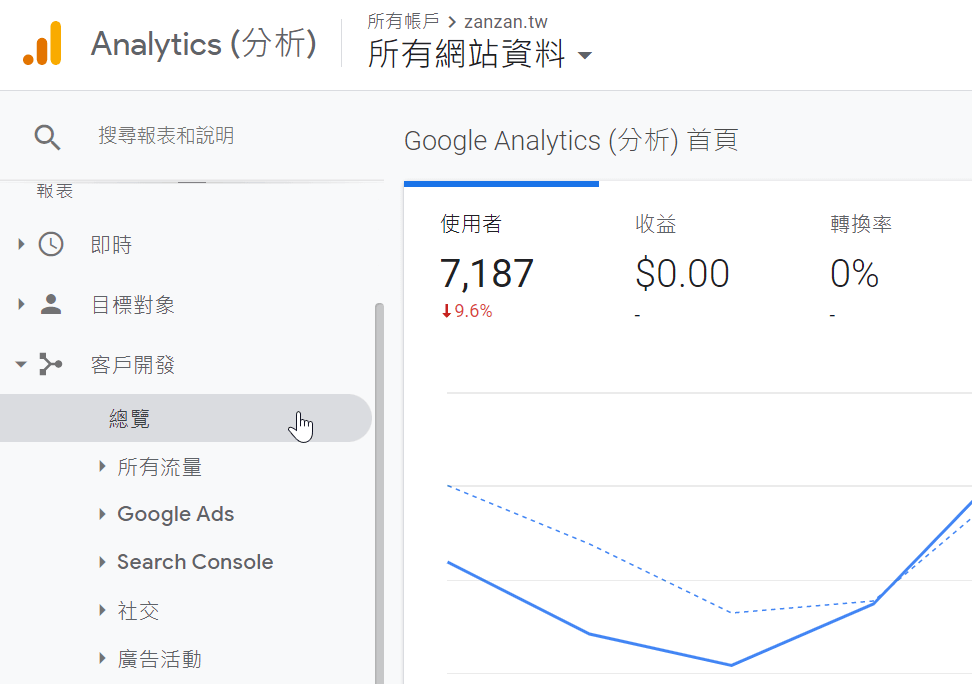Viewport: 972px width, 684px height.
Task: Open the 即時 menu item
Action: click(112, 245)
